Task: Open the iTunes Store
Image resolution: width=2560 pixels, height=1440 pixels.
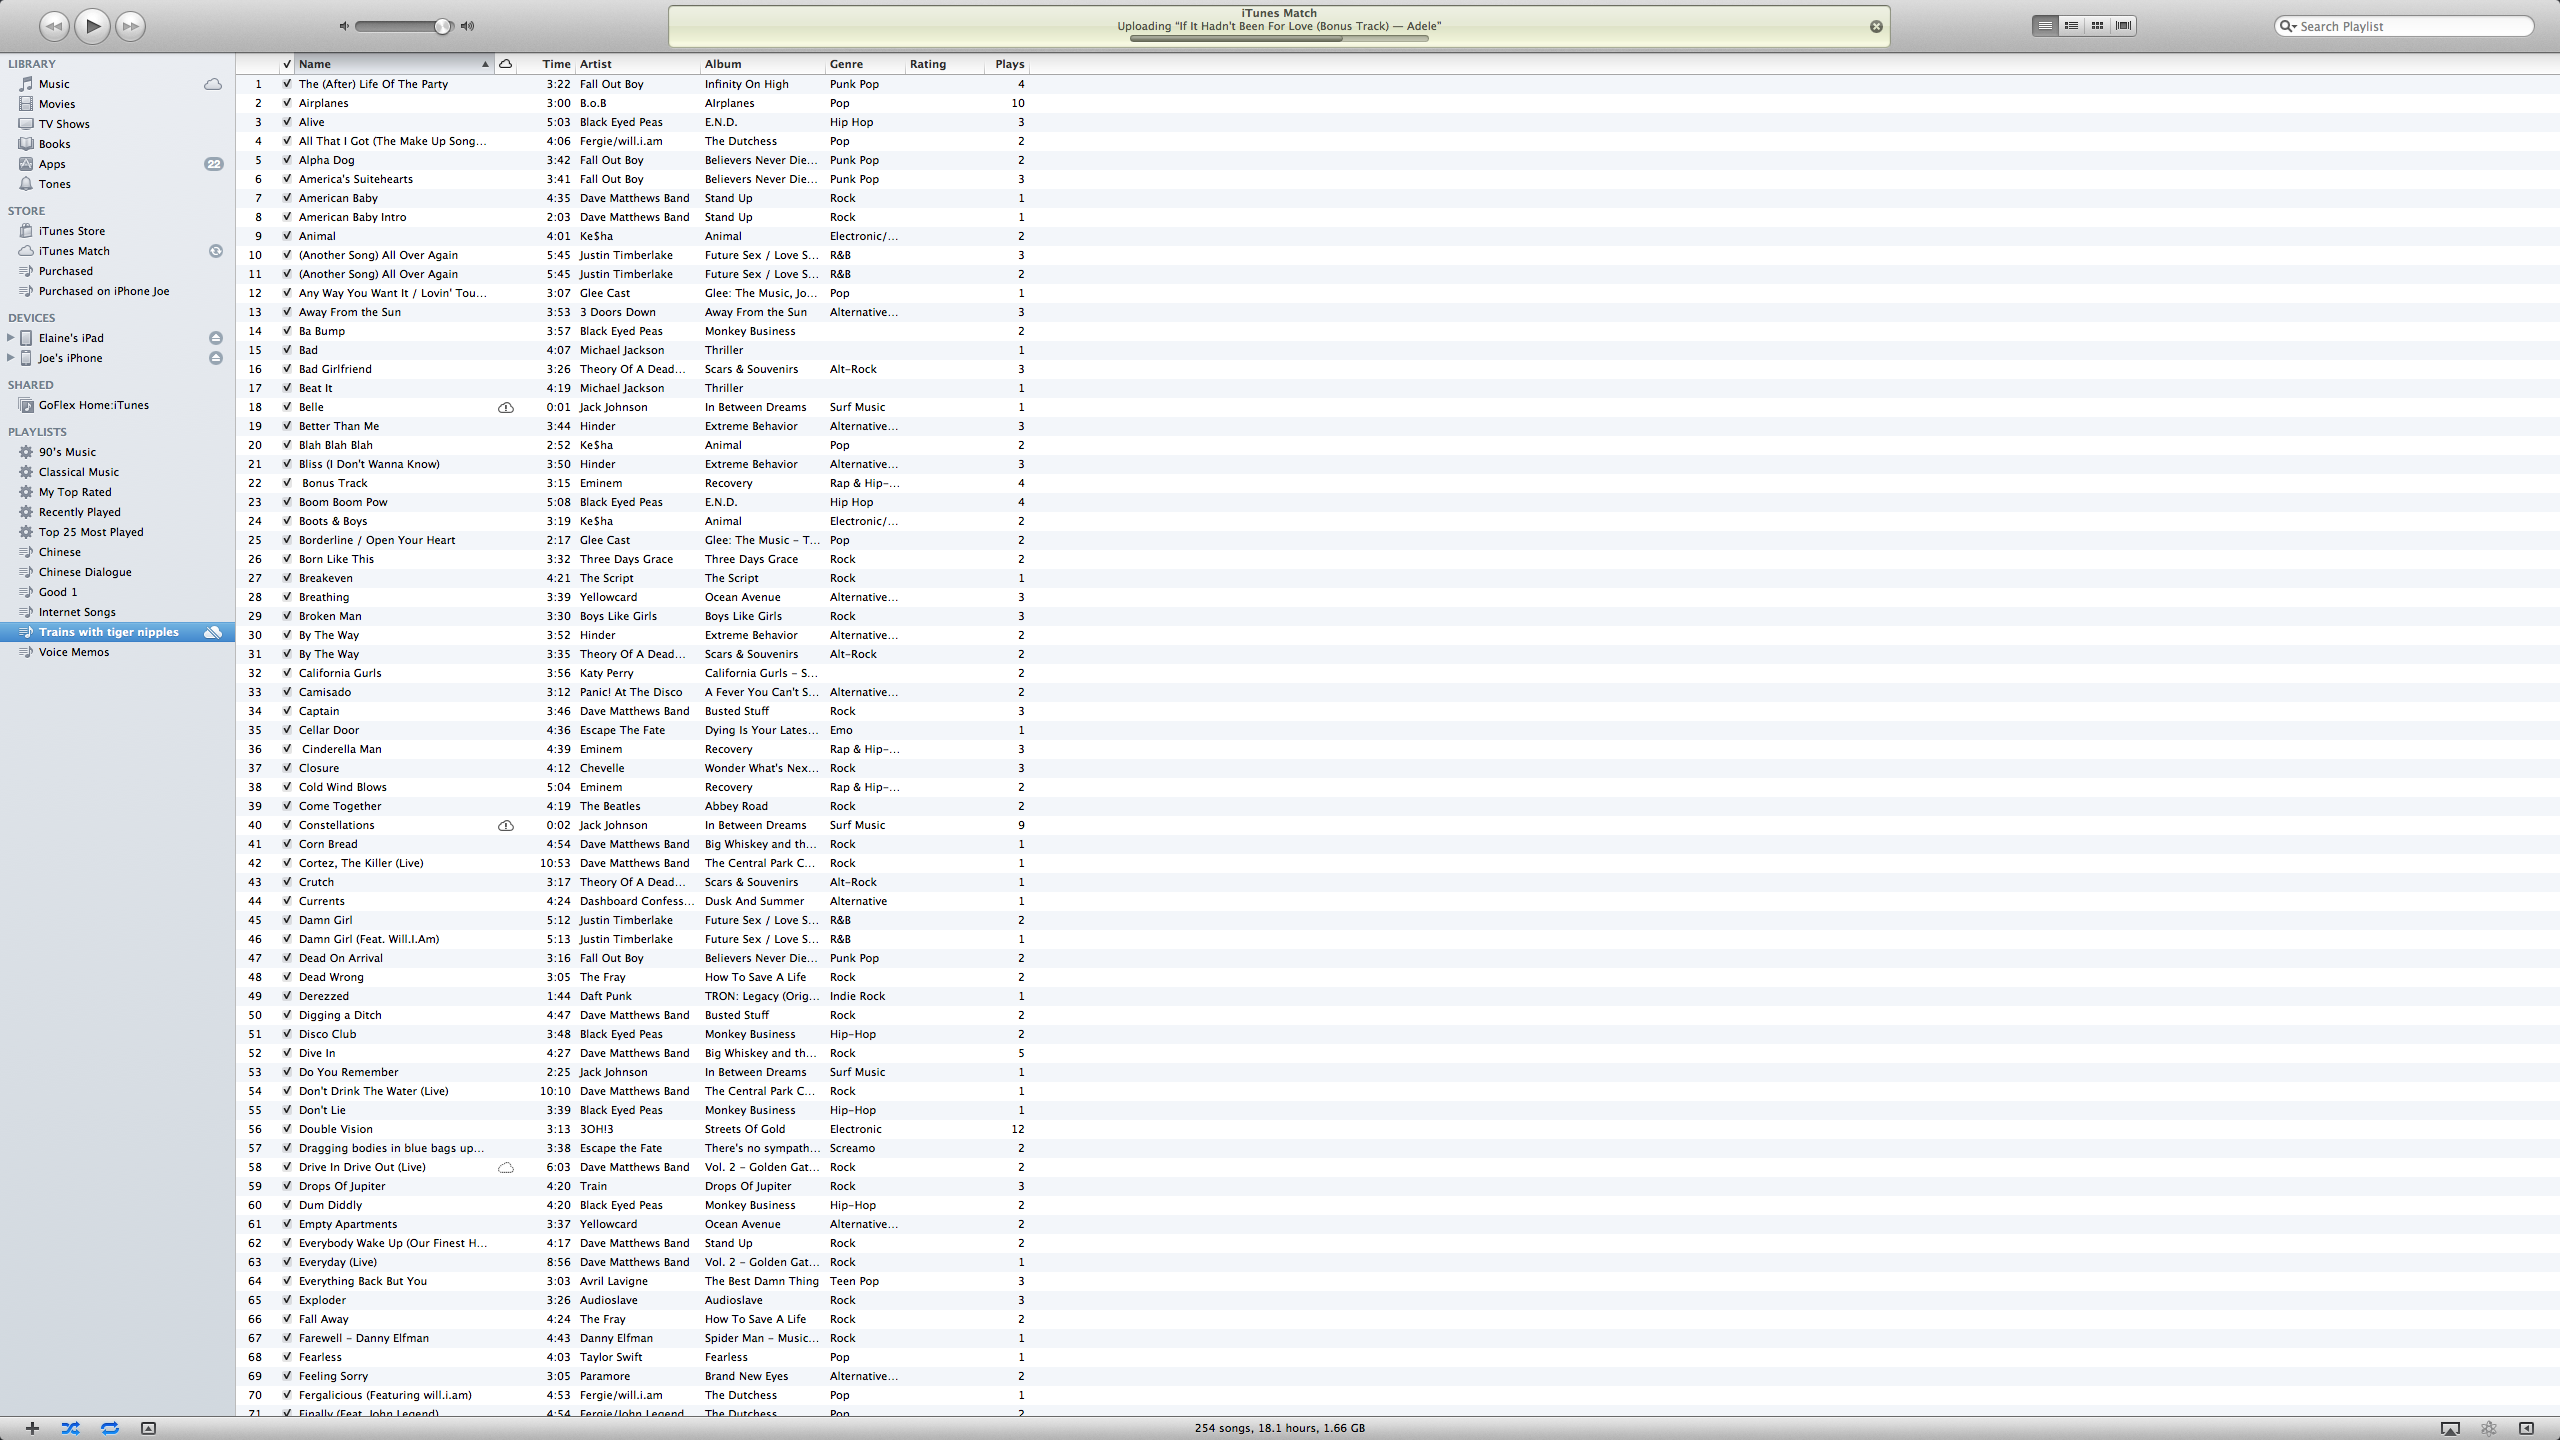Action: click(71, 231)
